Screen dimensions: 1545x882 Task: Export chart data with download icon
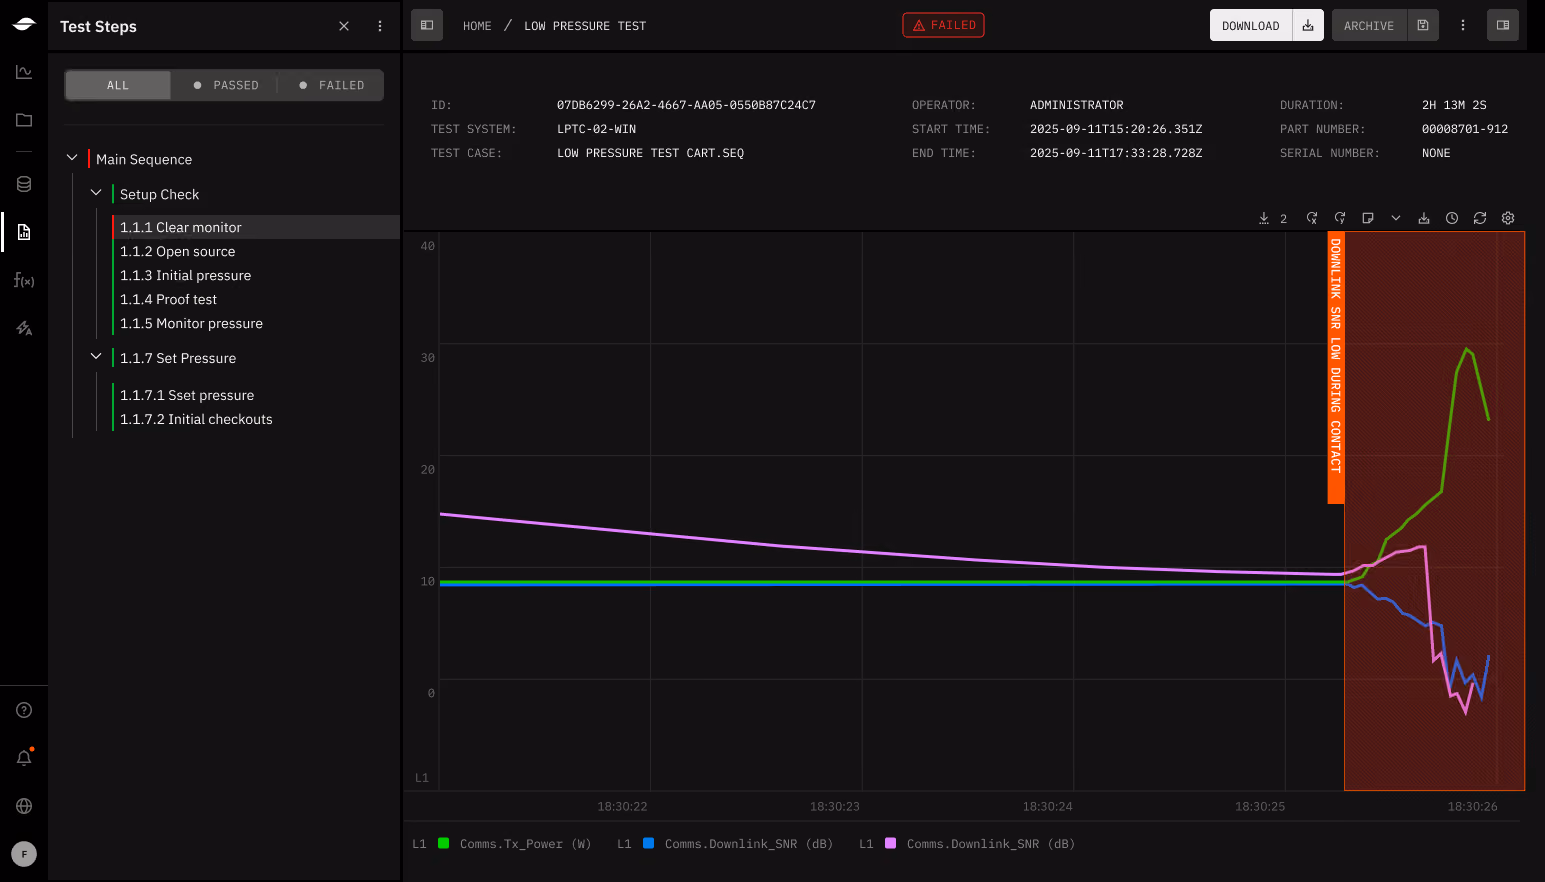(1424, 218)
